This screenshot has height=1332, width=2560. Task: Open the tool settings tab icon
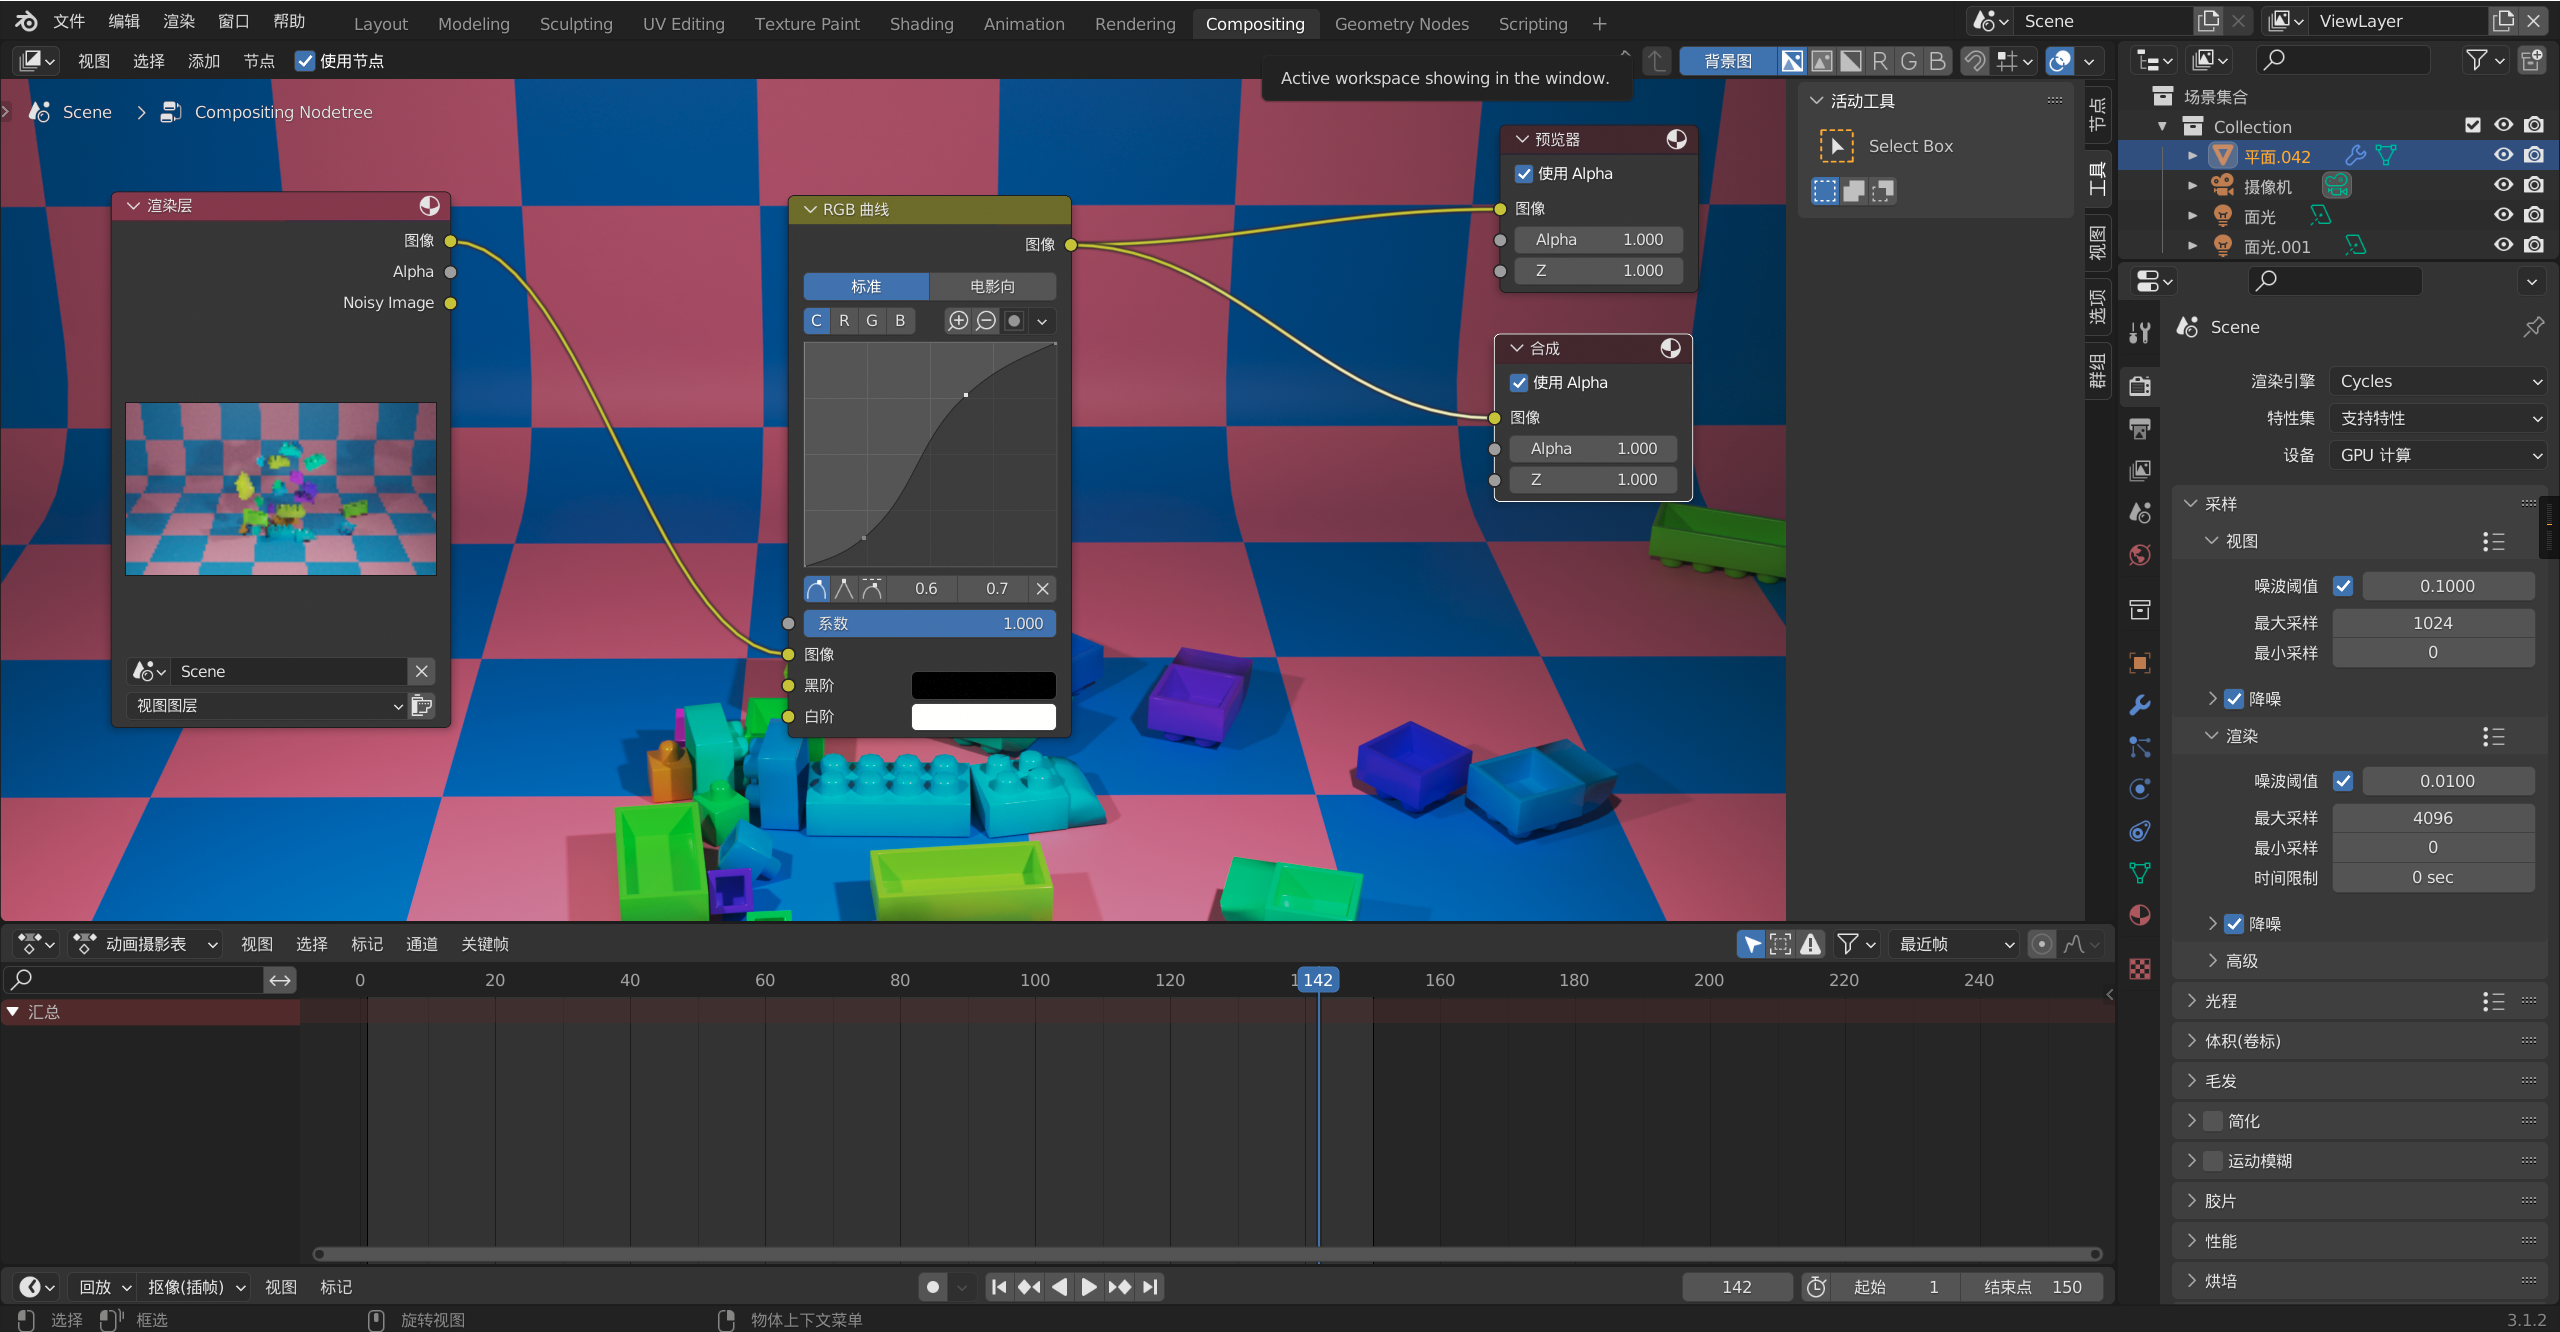(2140, 333)
